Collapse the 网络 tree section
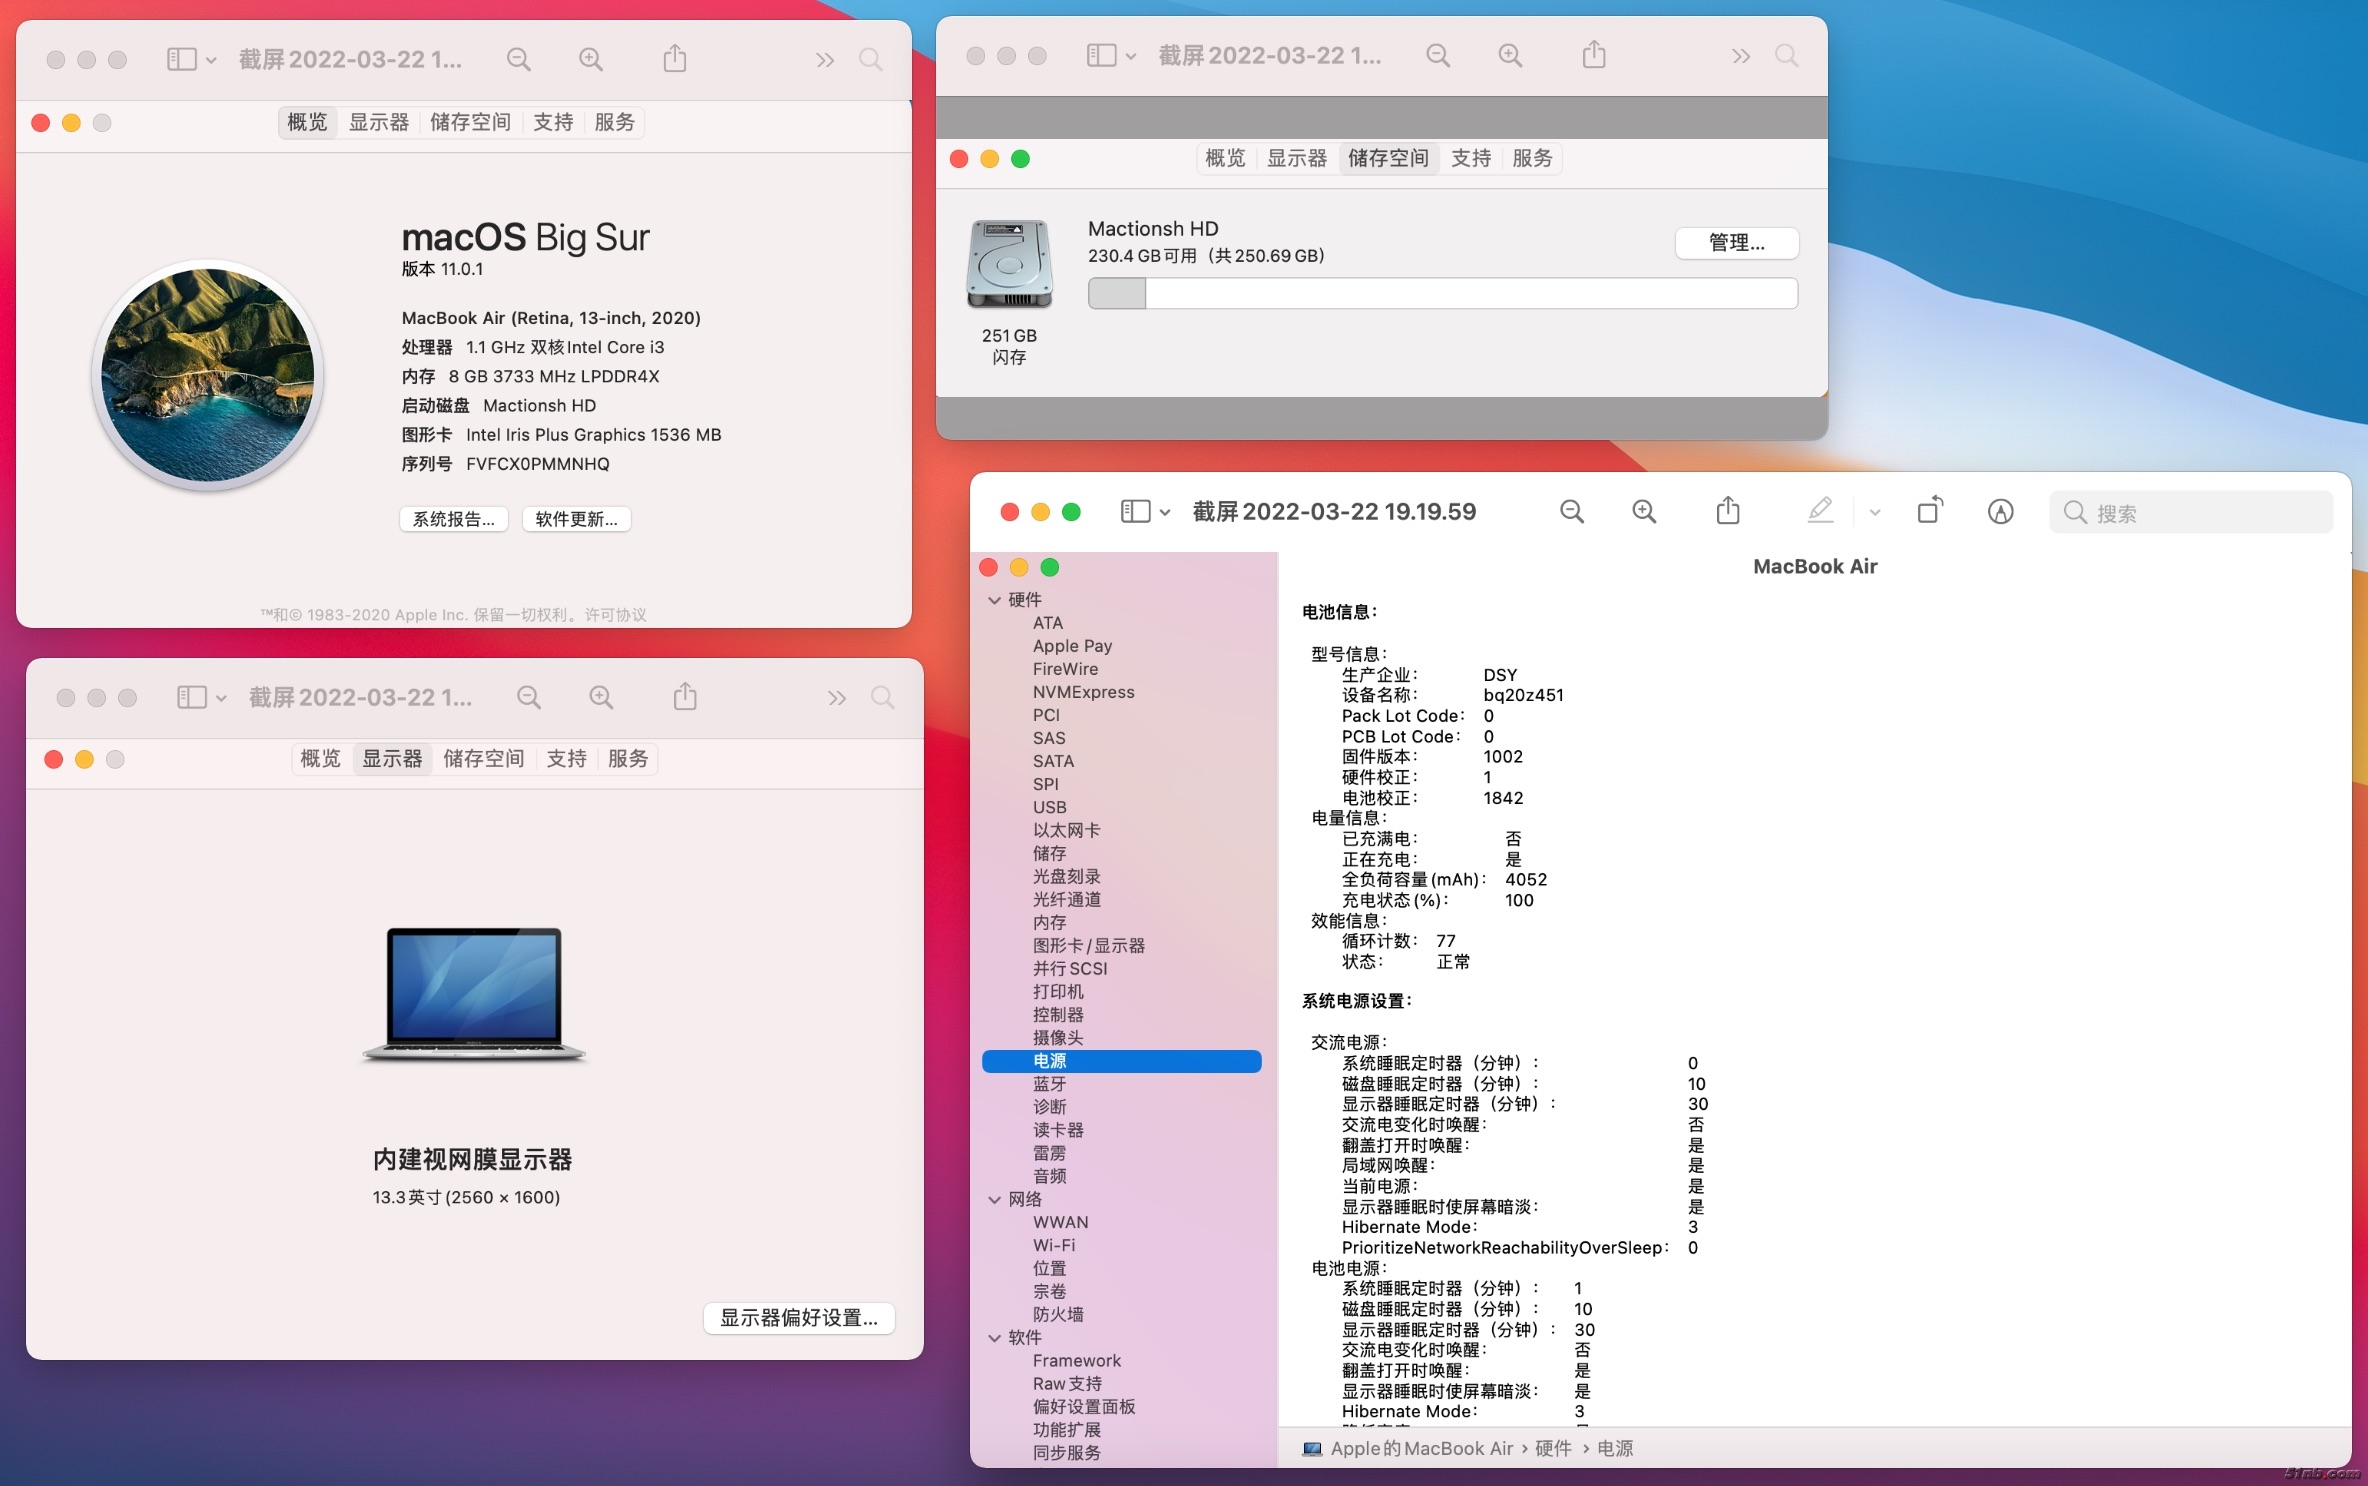2368x1486 pixels. [994, 1199]
